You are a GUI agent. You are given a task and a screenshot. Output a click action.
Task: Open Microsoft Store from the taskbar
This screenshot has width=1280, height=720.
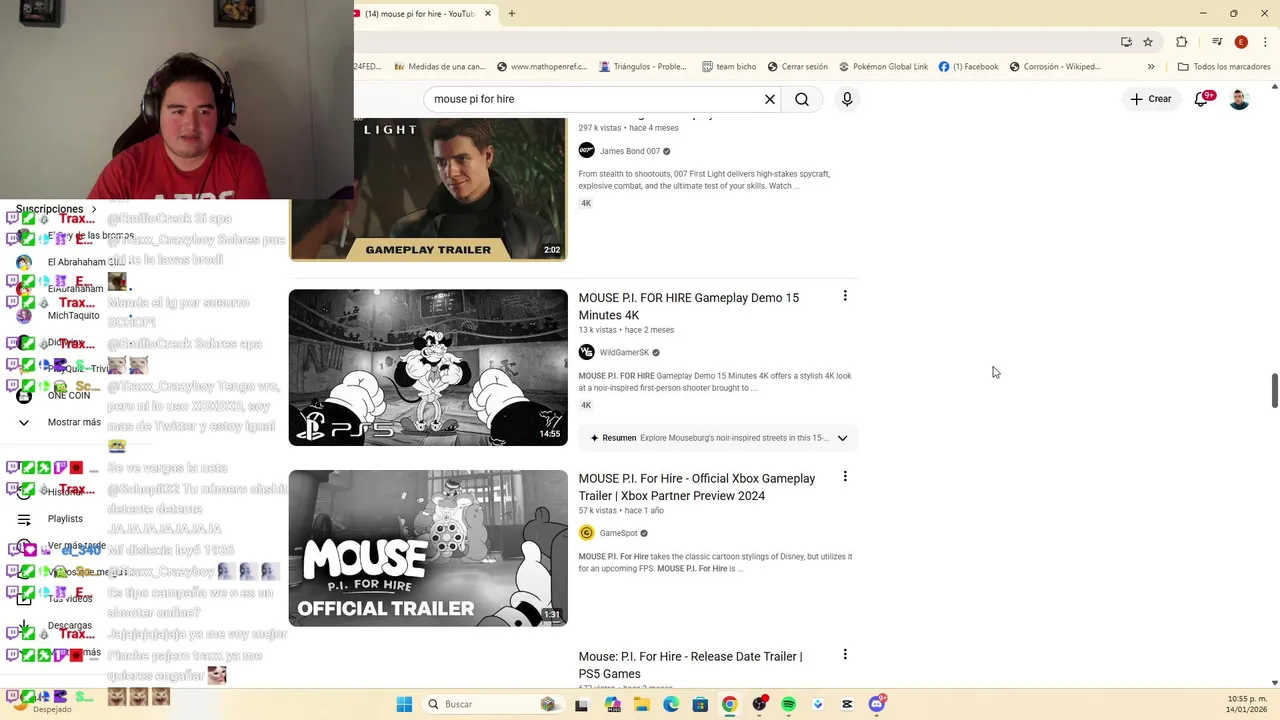[x=700, y=704]
